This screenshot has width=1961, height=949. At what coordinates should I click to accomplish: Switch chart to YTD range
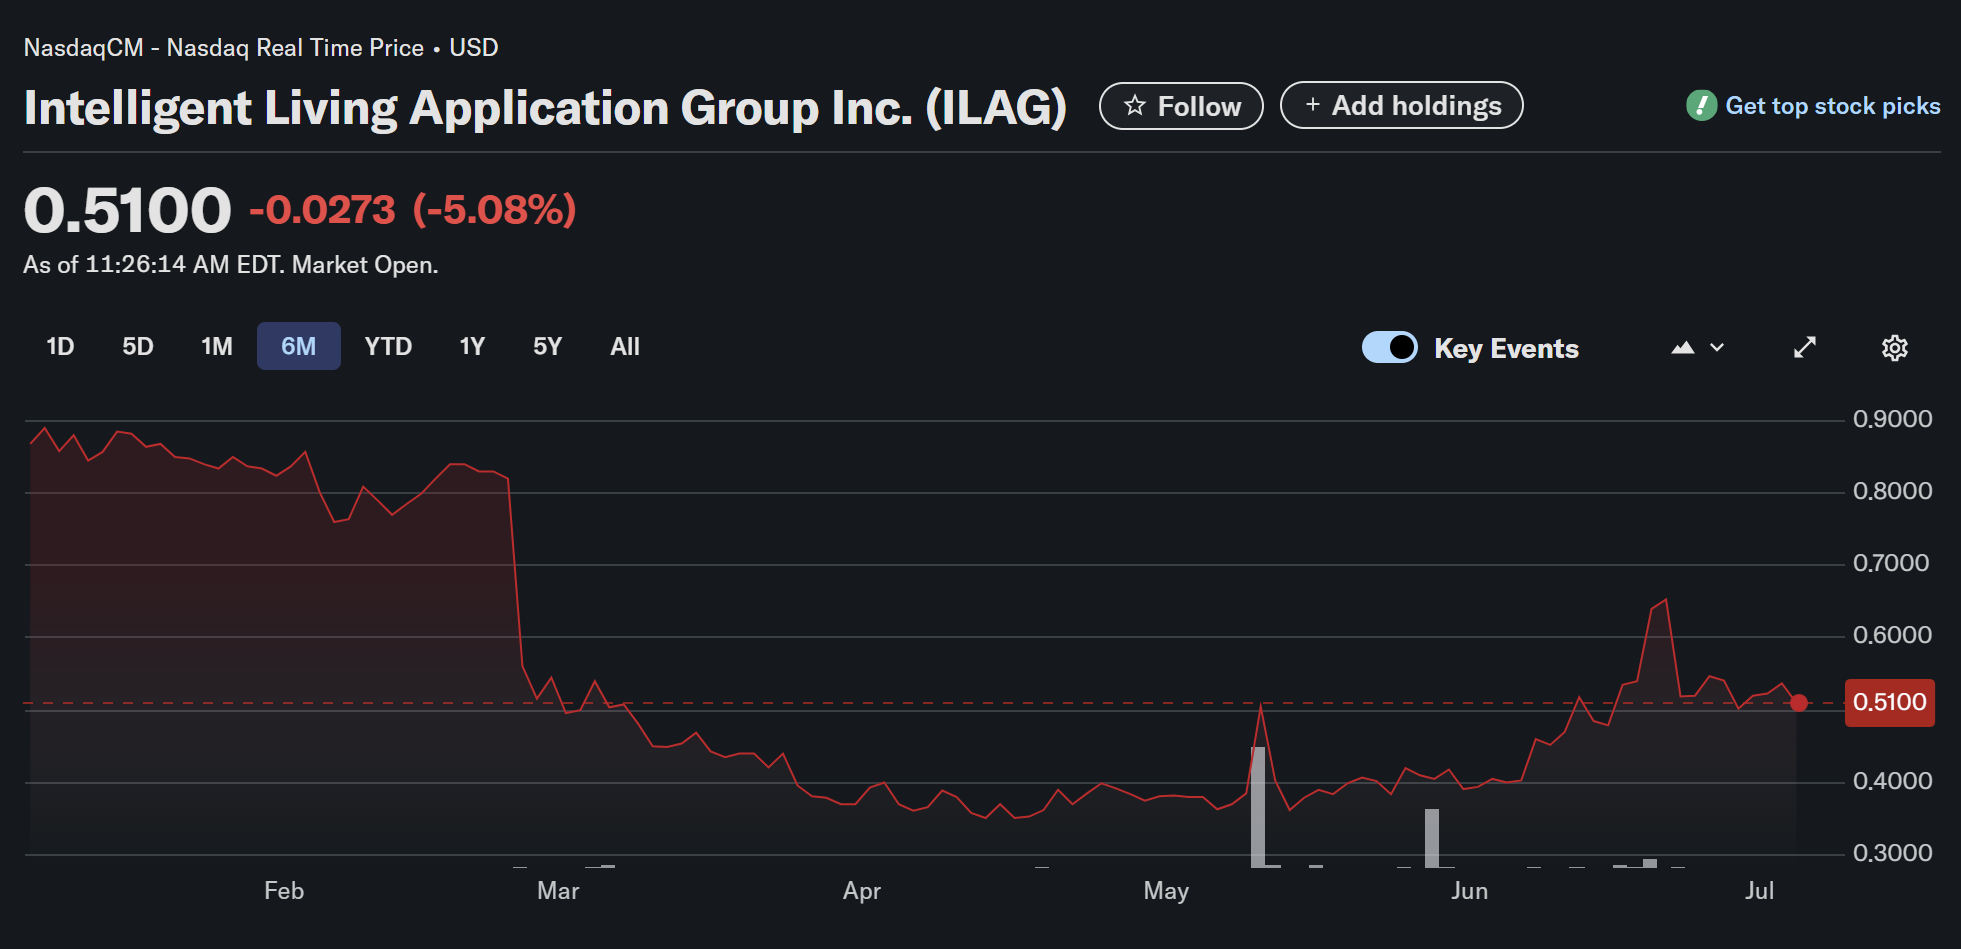[388, 346]
